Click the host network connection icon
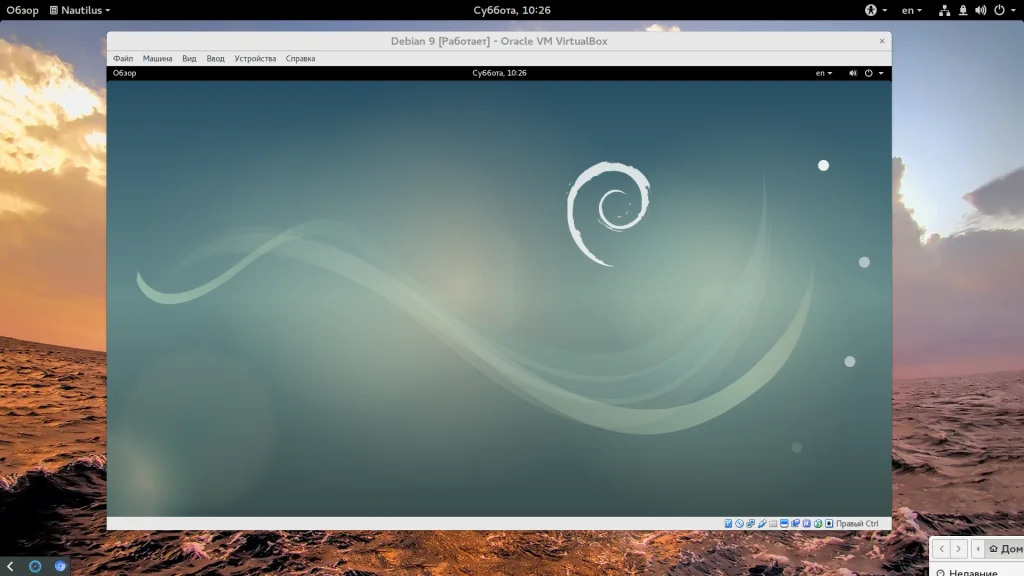 click(x=945, y=10)
